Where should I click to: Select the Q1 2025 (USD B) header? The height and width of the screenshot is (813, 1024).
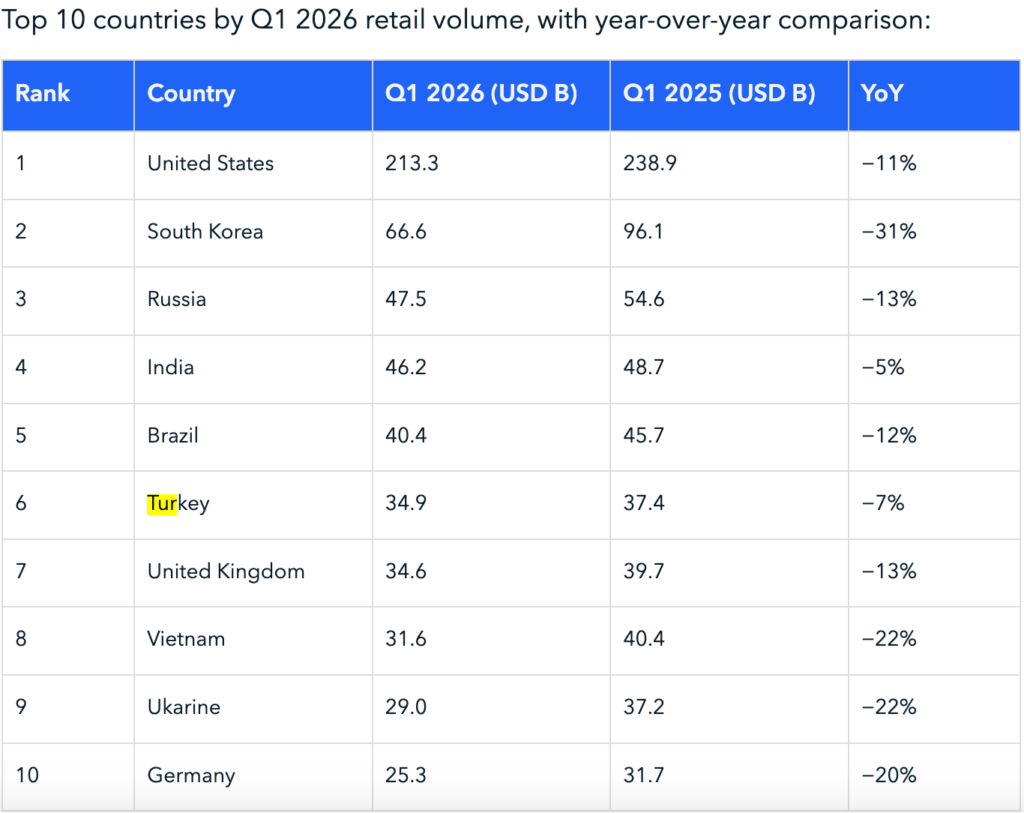pyautogui.click(x=729, y=95)
